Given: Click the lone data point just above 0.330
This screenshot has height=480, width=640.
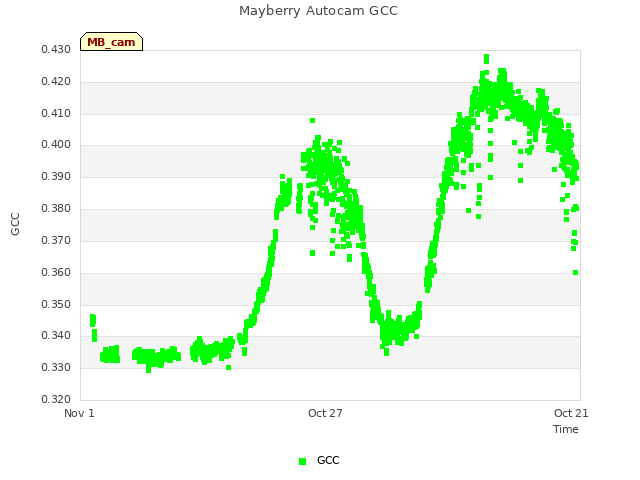Looking at the screenshot, I should tap(229, 368).
